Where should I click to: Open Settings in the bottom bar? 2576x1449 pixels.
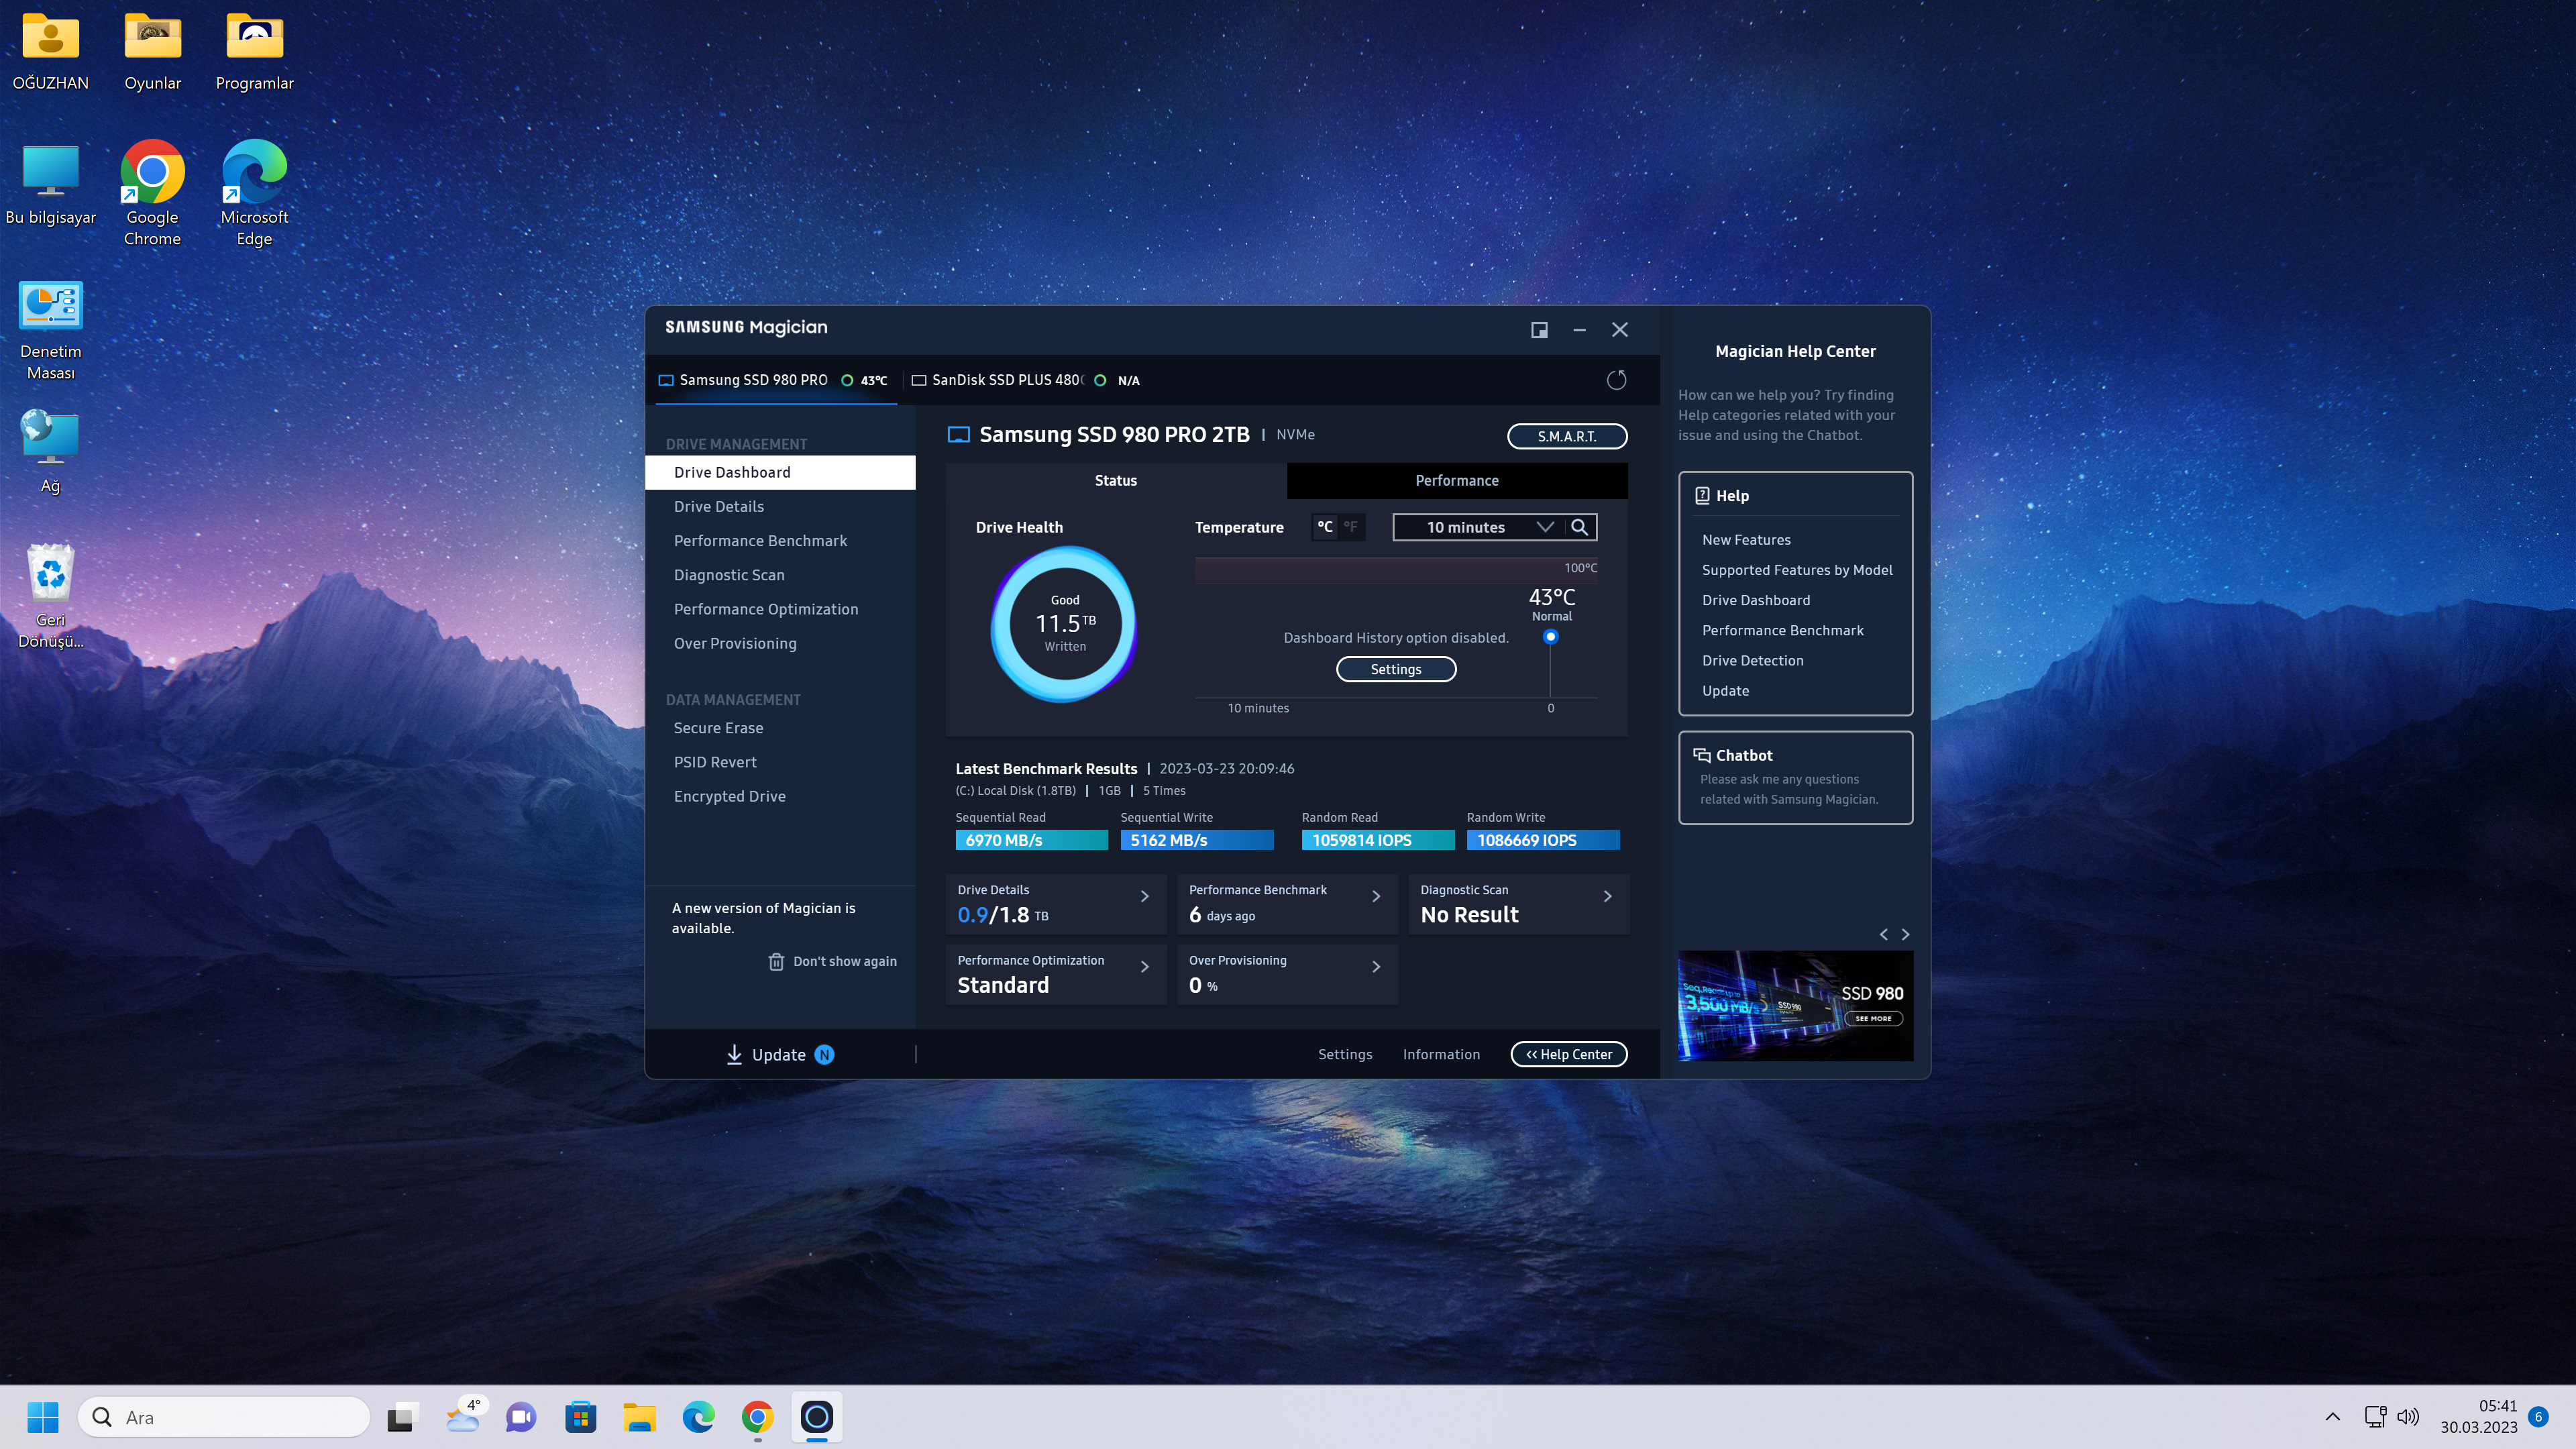click(x=1345, y=1054)
